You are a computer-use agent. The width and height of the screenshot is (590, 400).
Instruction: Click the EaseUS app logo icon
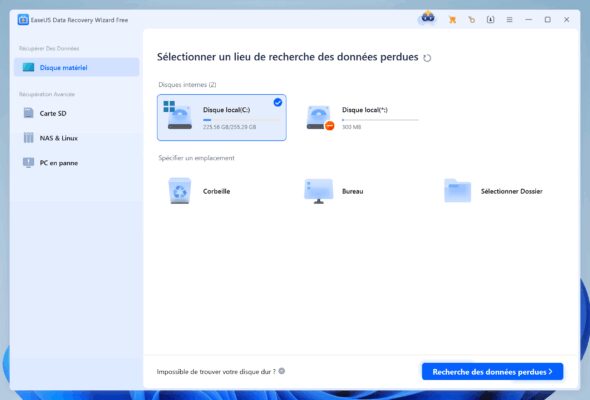23,20
